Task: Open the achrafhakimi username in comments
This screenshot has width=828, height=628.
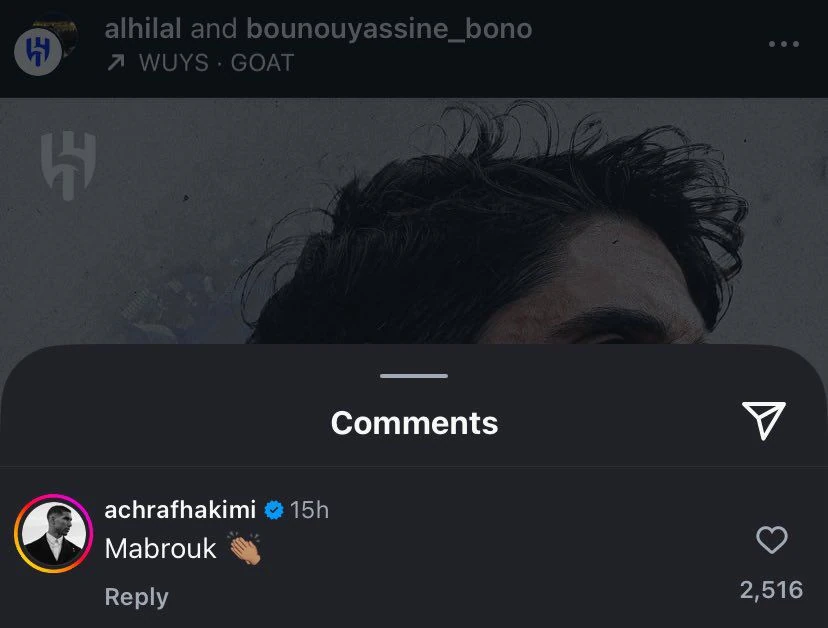Action: coord(181,510)
